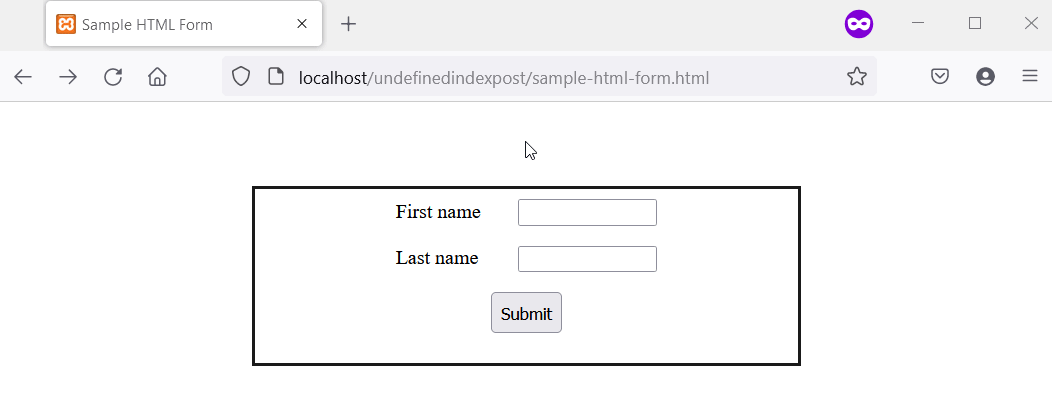Open a new tab
The height and width of the screenshot is (417, 1052).
point(348,24)
